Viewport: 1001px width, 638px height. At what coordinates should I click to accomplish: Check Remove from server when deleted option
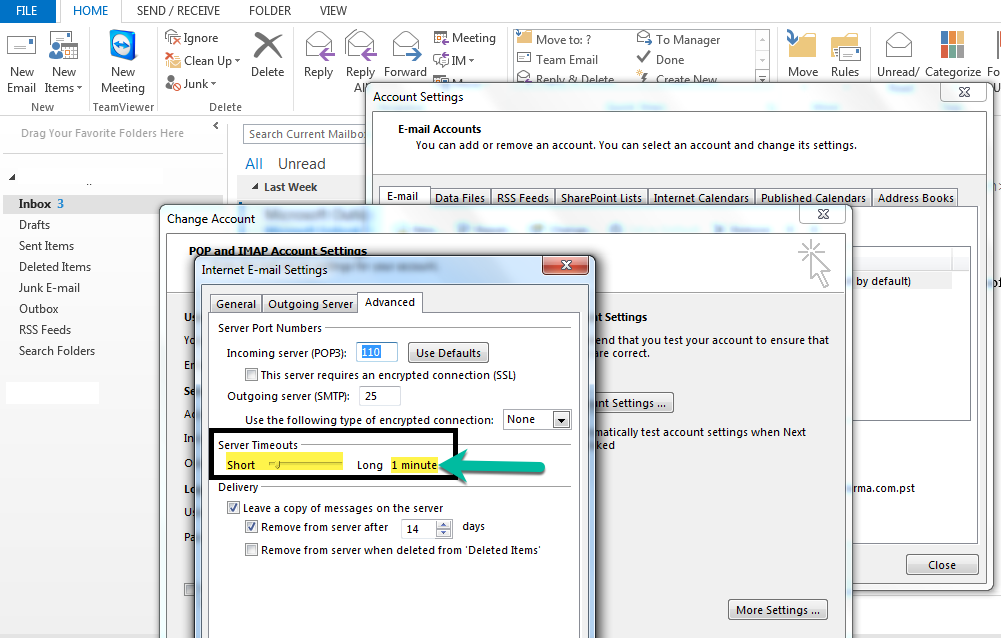252,550
